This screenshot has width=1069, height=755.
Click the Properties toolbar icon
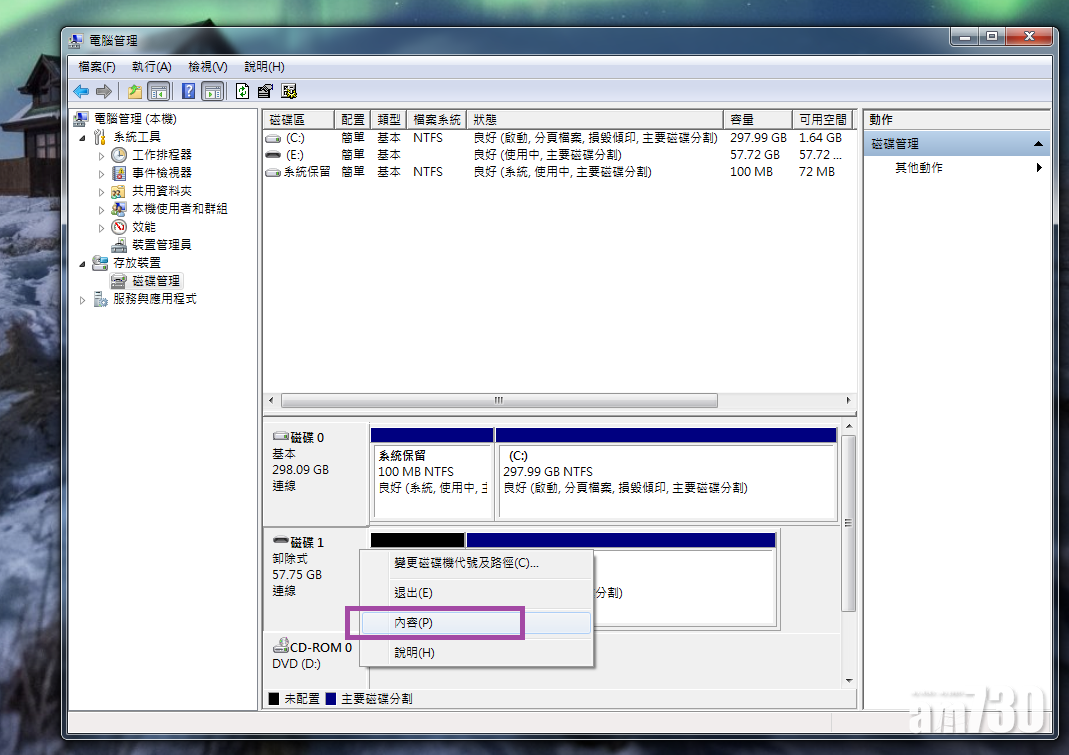[265, 91]
